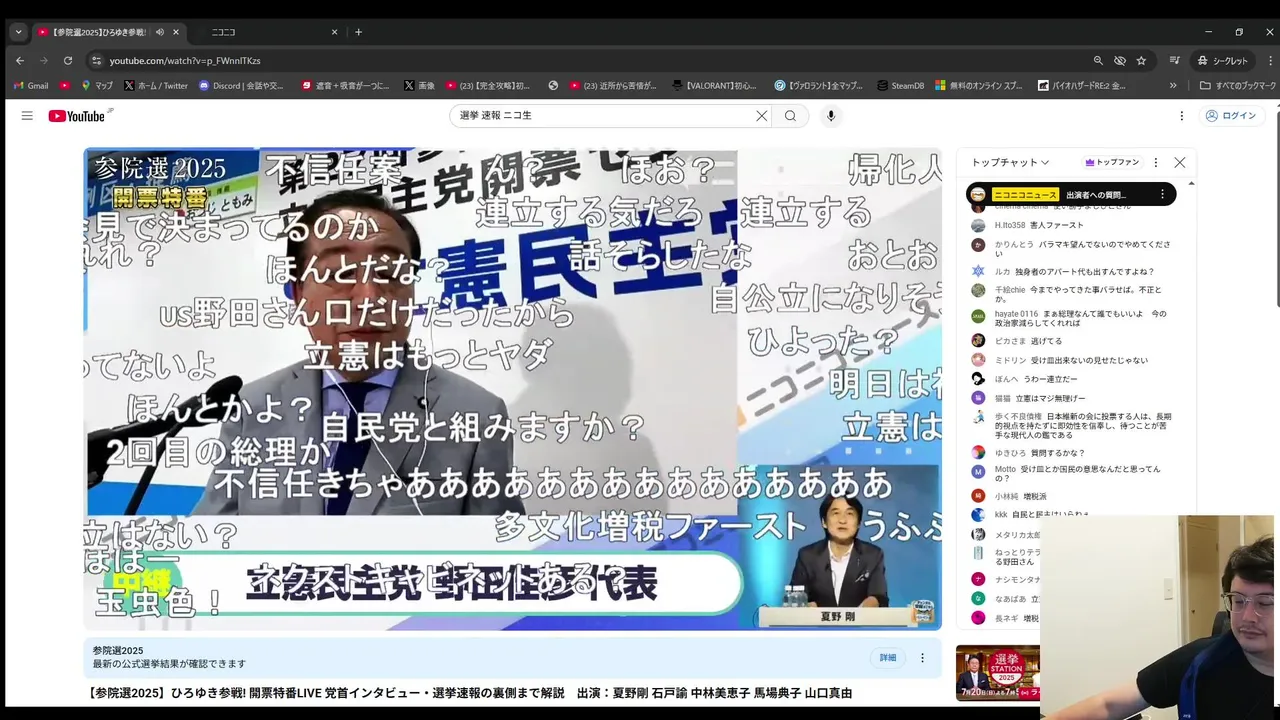Image resolution: width=1280 pixels, height=720 pixels.
Task: Open 無料のオンライン bookmark
Action: point(979,86)
